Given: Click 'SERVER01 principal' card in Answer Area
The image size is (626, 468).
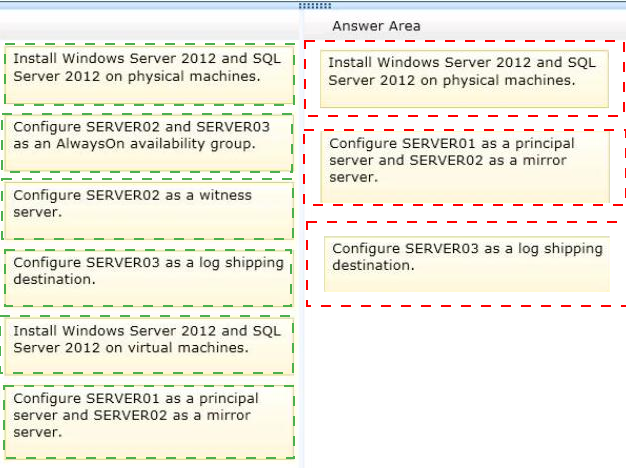Looking at the screenshot, I should [465, 167].
